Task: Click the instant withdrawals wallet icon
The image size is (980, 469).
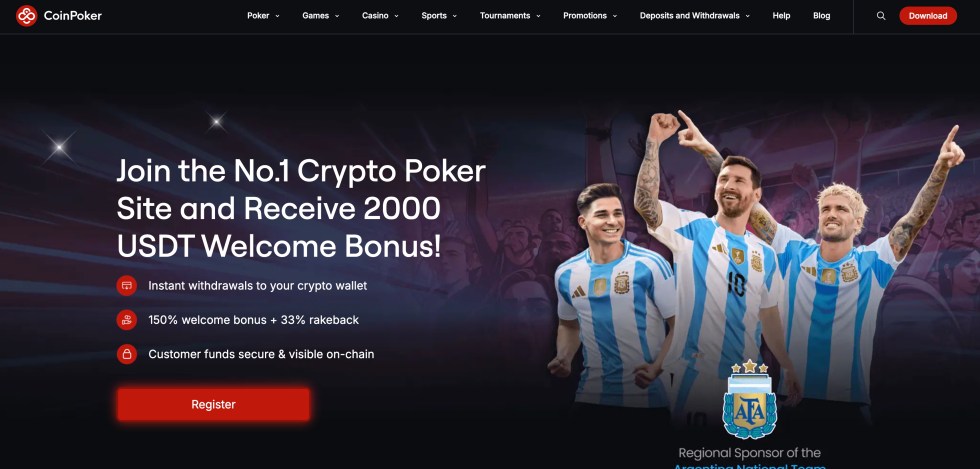Action: (x=127, y=286)
